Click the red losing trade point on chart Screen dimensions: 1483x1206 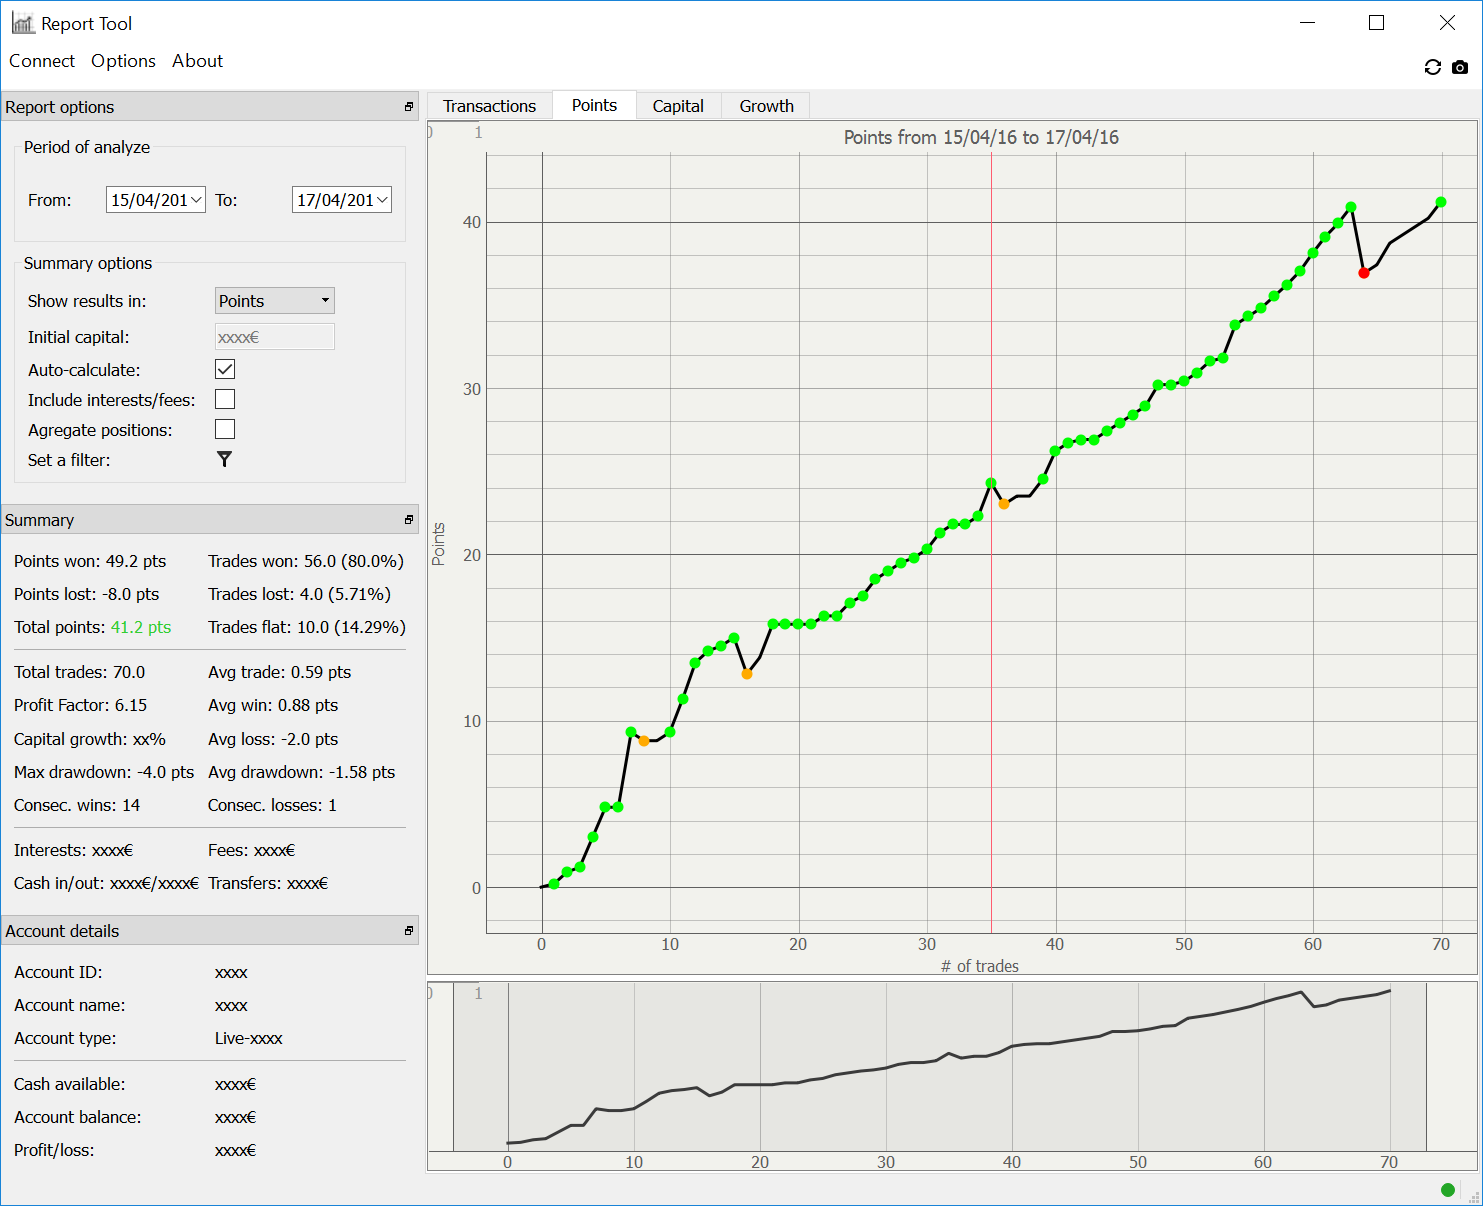(1363, 273)
